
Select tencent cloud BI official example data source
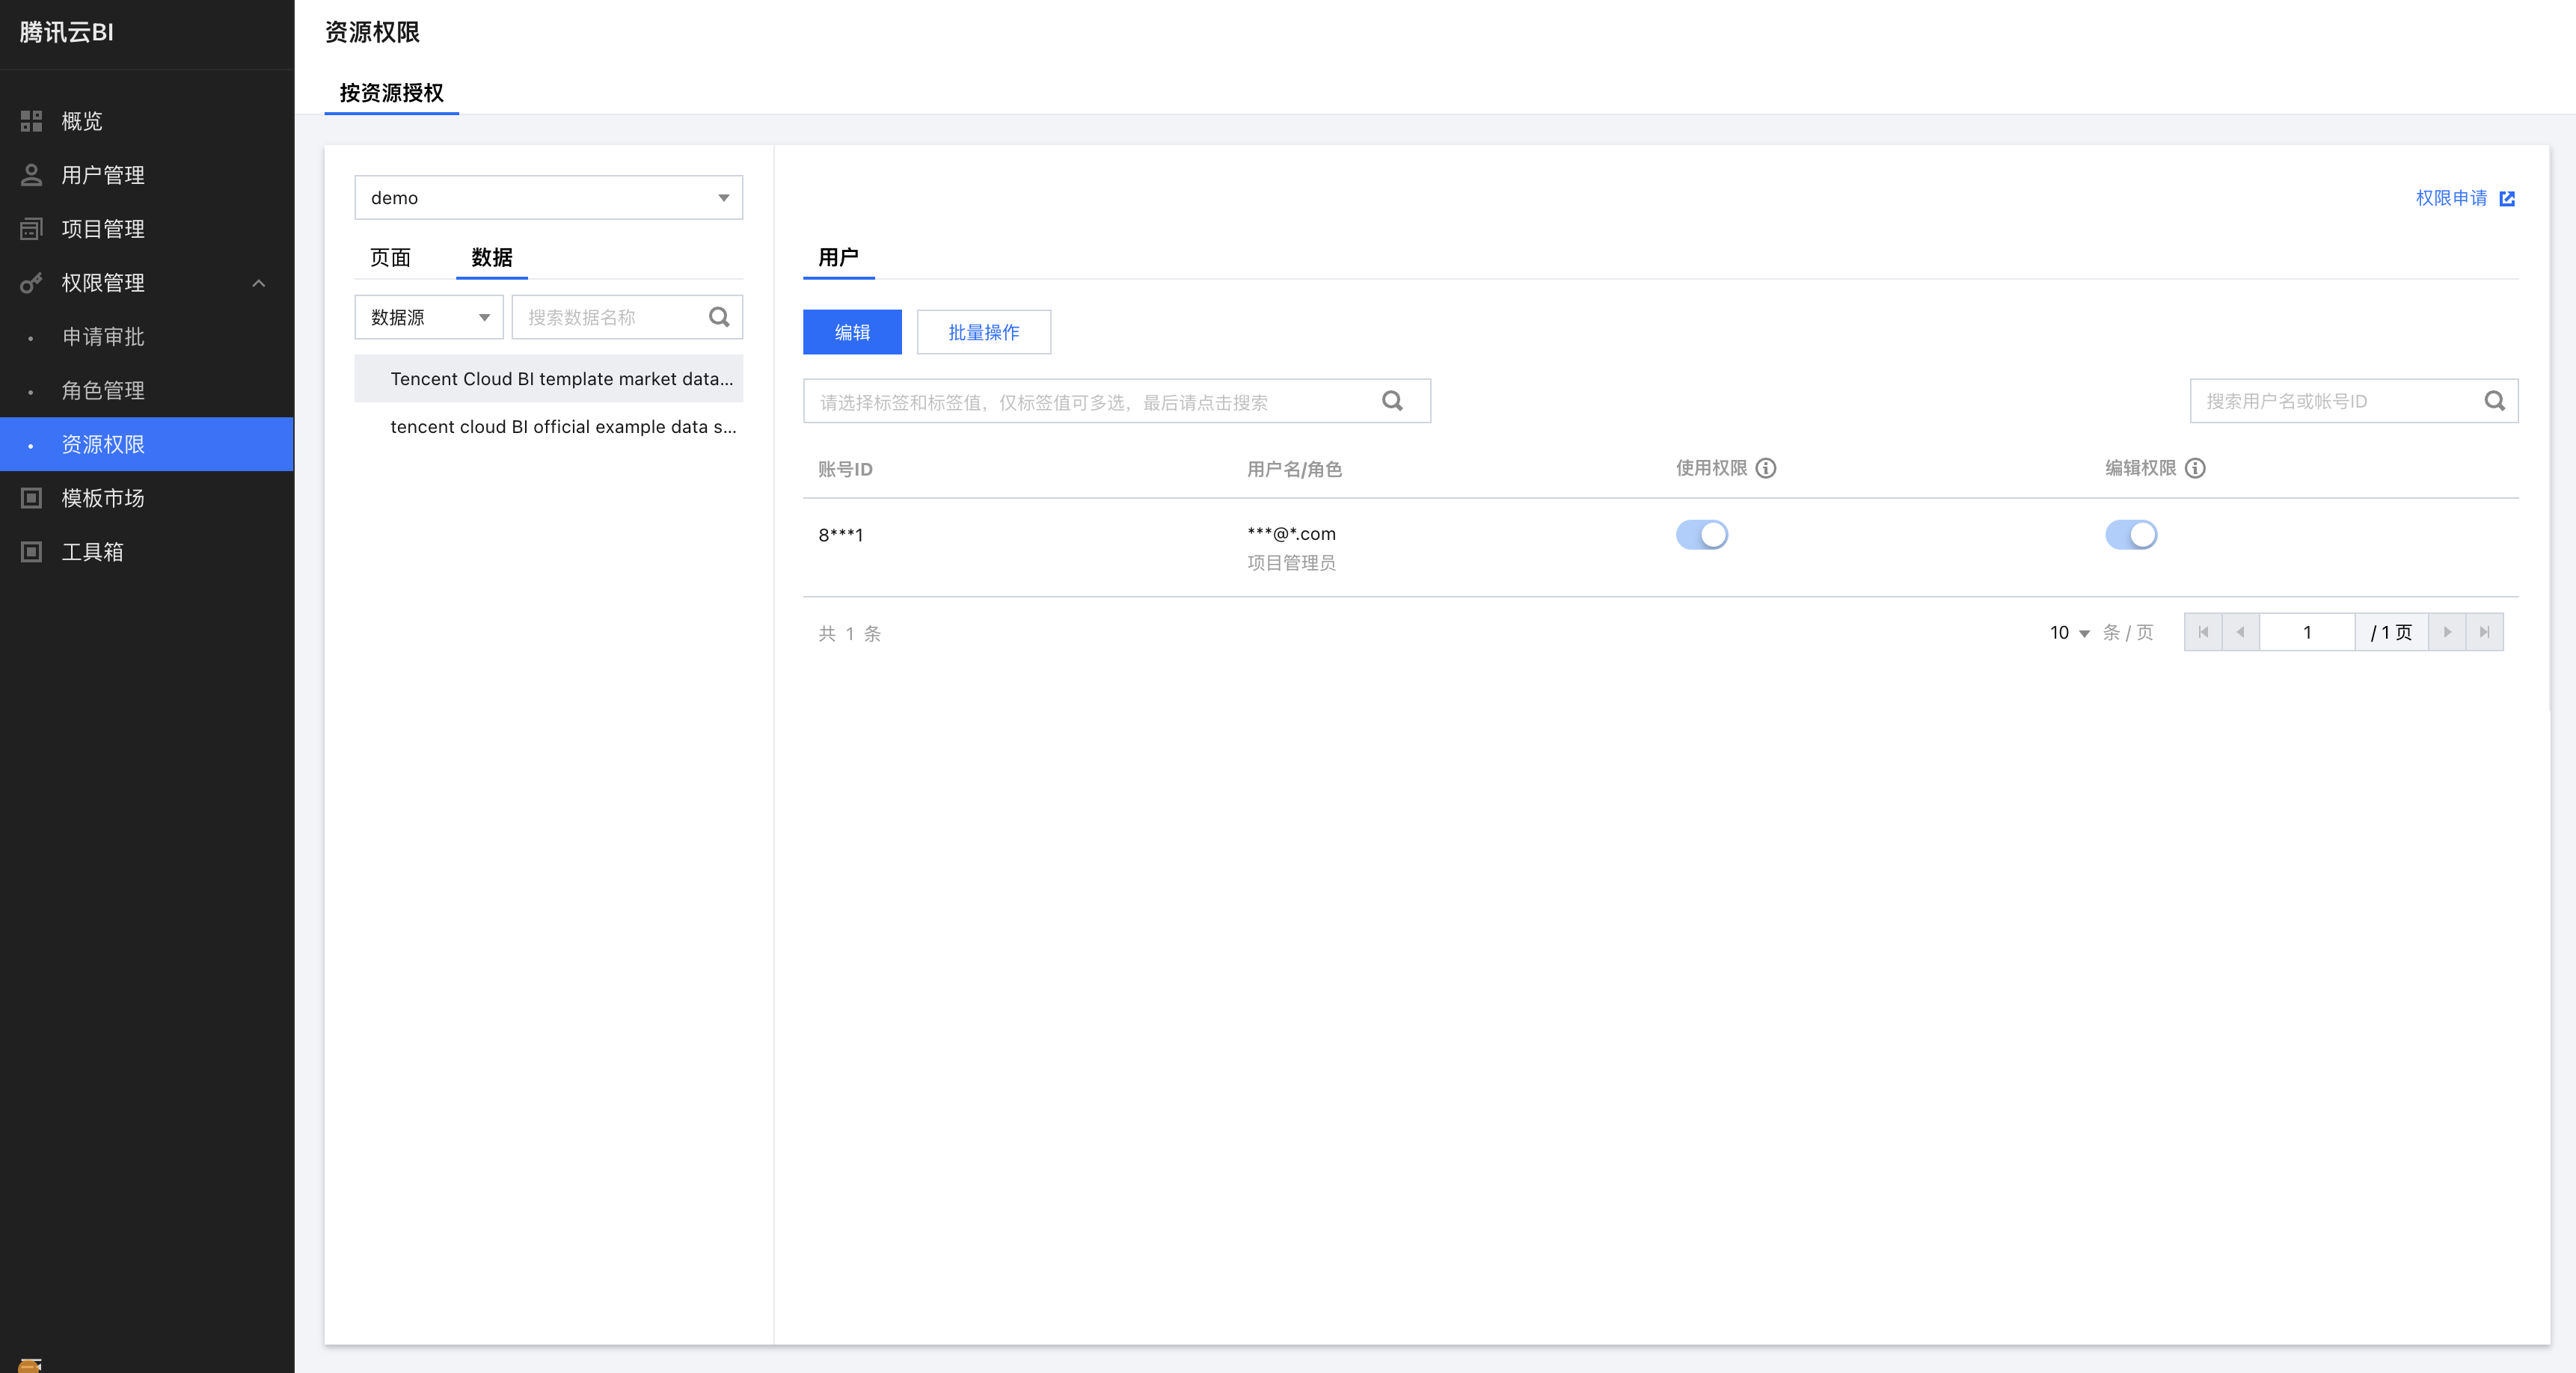(562, 427)
